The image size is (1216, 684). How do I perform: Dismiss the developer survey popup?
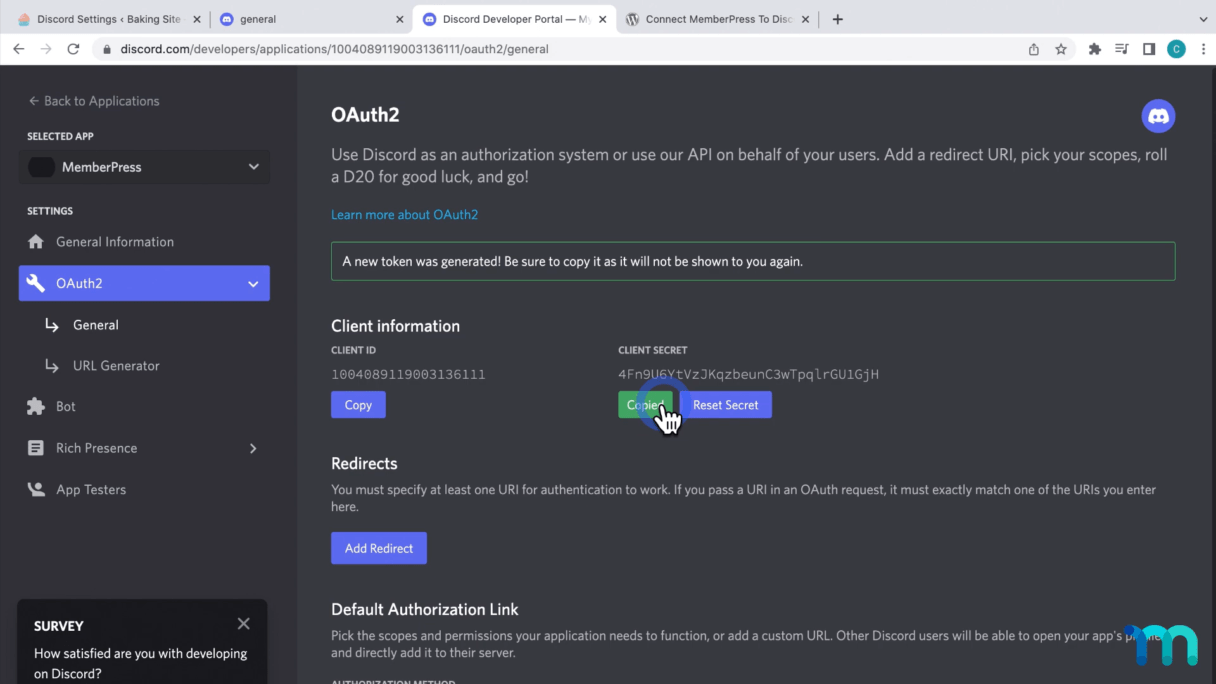click(243, 623)
